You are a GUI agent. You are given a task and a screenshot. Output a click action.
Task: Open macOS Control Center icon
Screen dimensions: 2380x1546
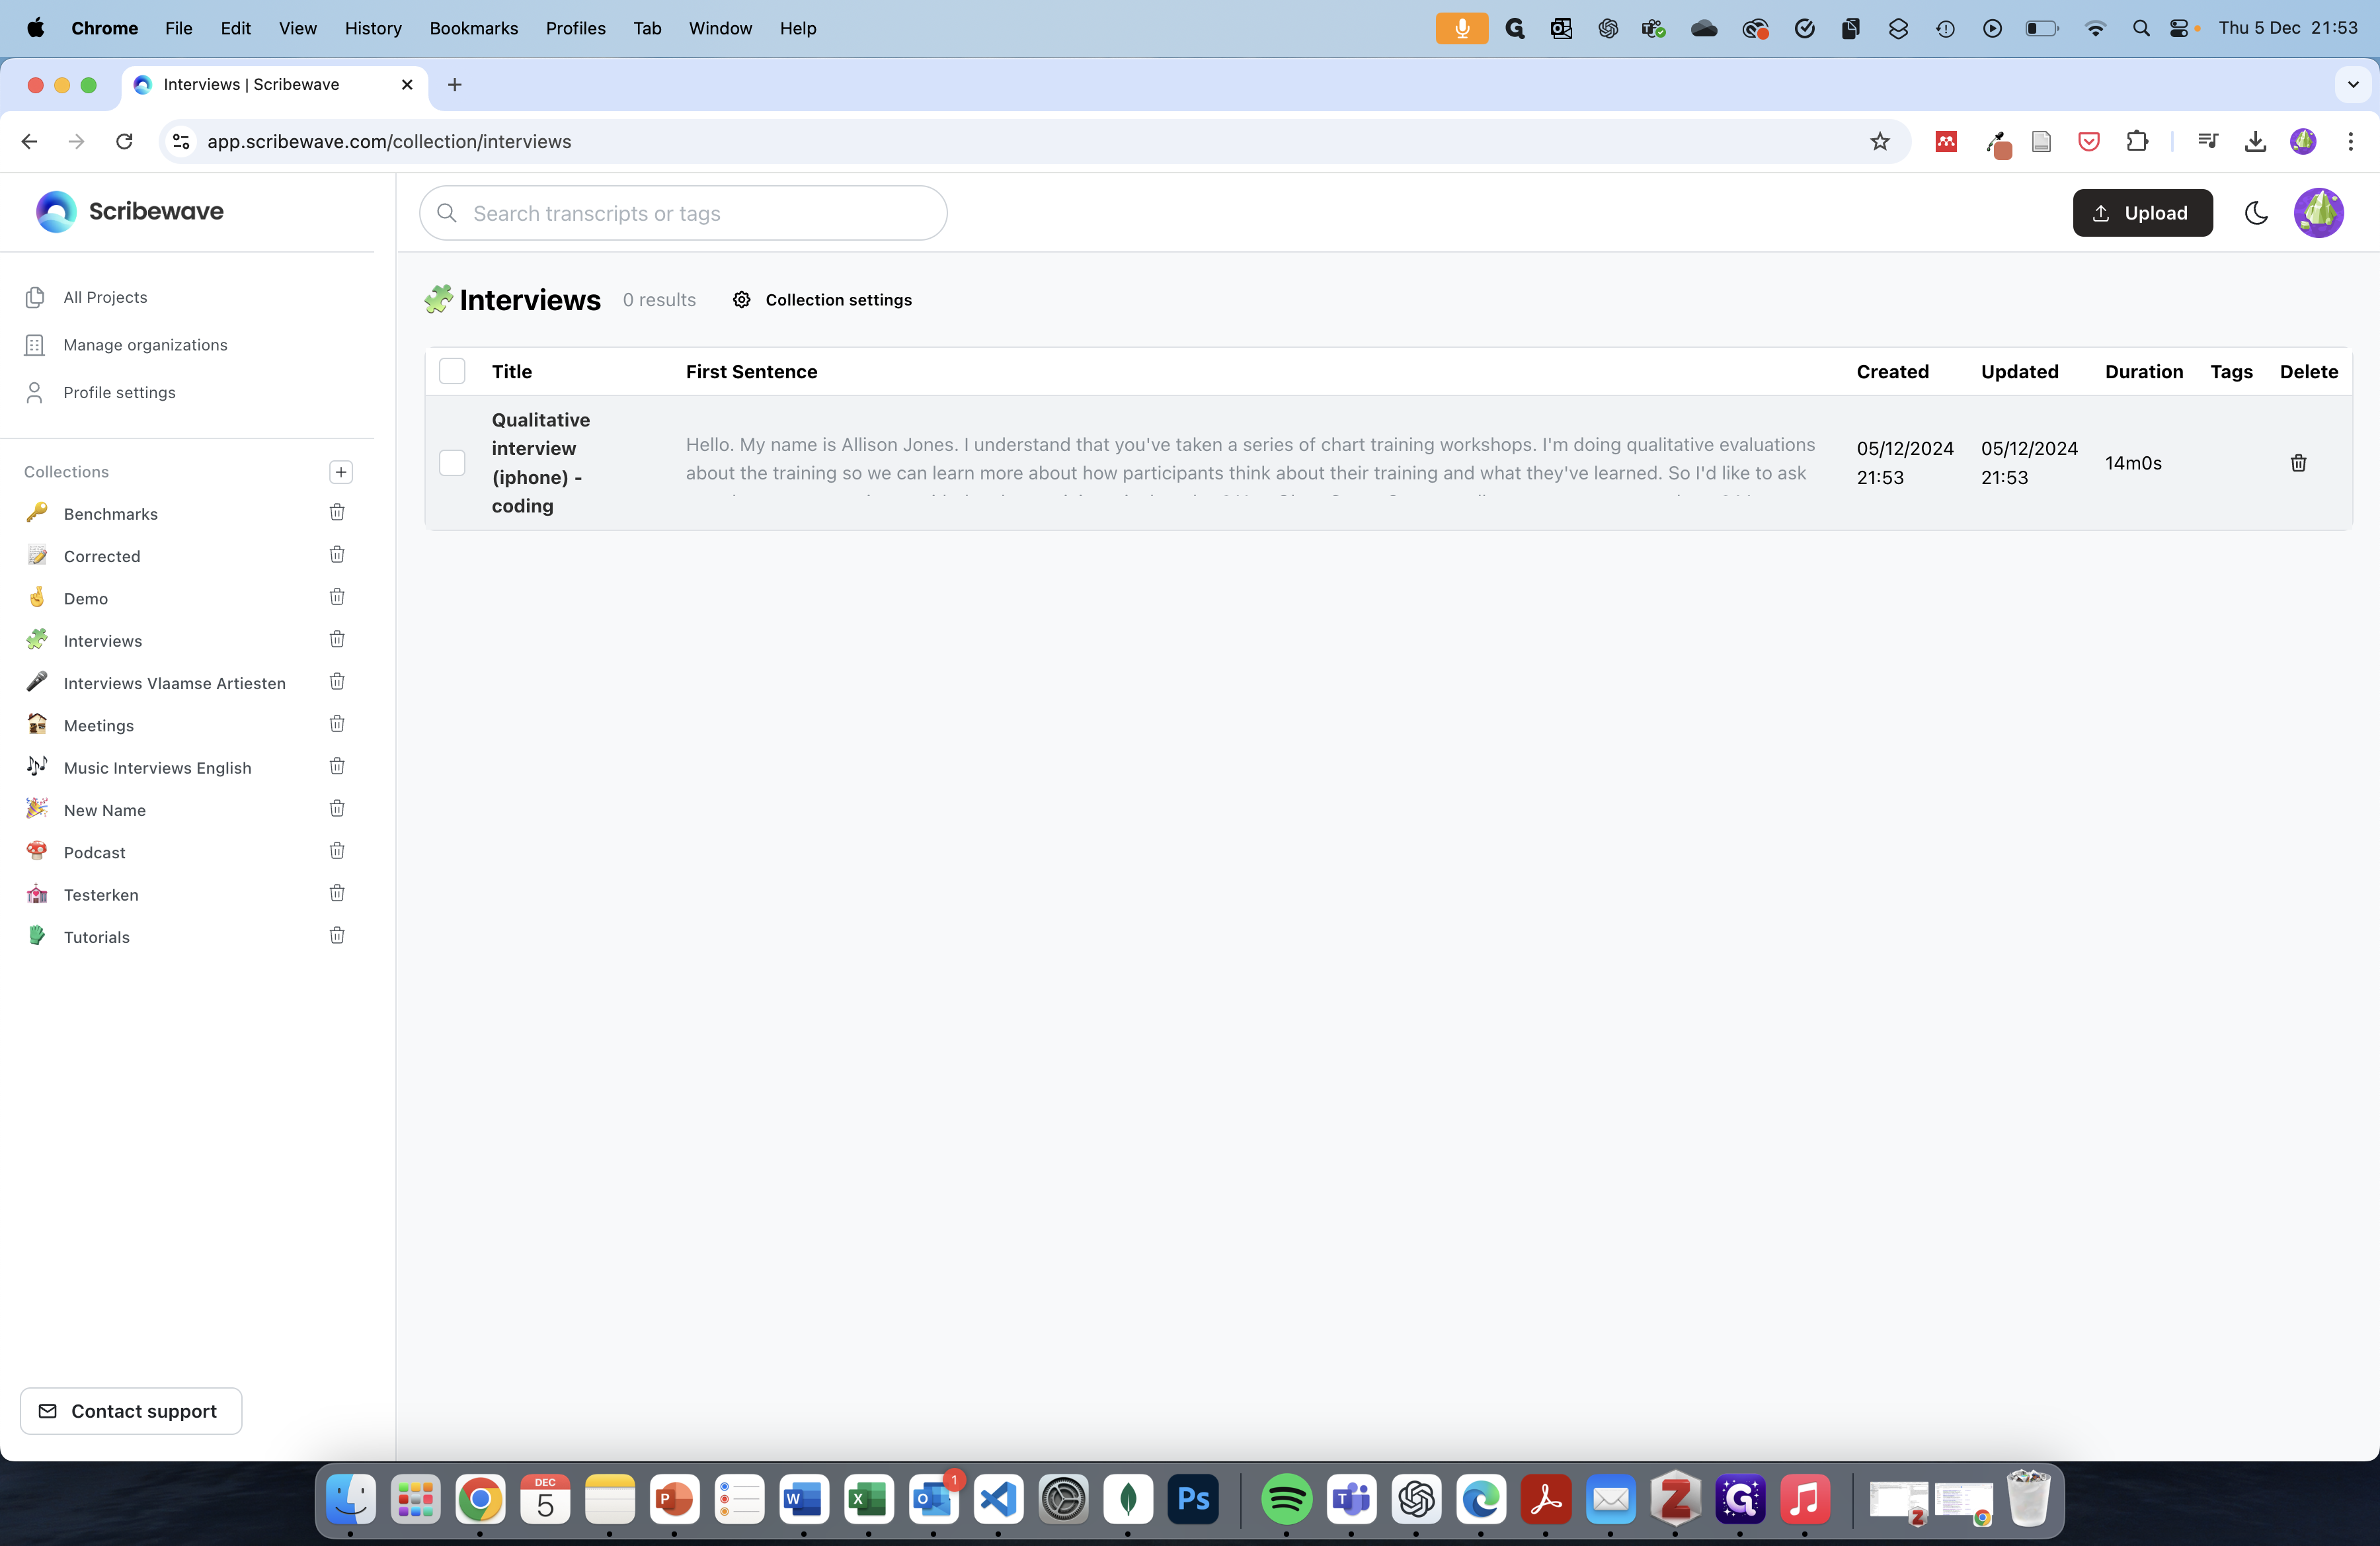(x=2178, y=28)
